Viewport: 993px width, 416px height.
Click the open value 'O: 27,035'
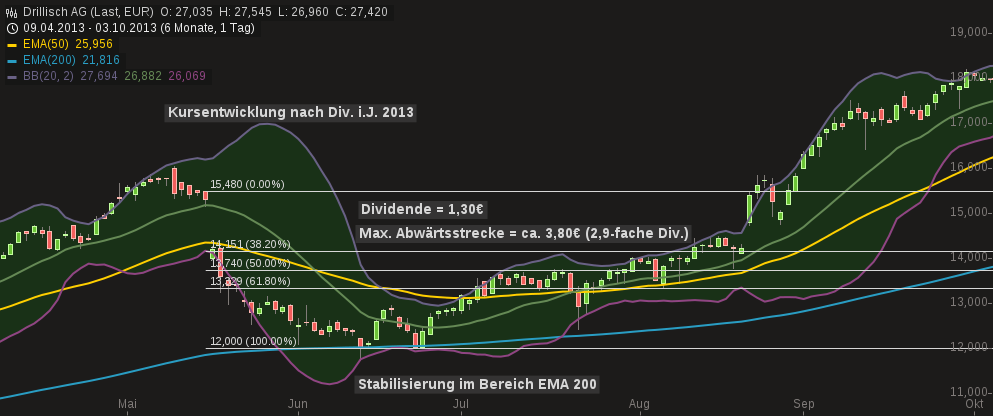coord(187,12)
